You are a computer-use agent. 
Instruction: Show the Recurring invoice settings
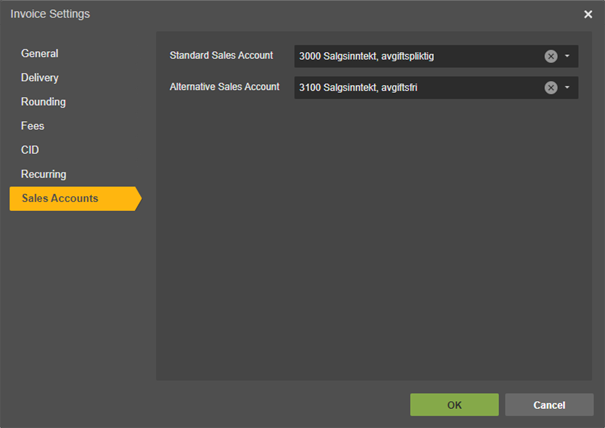point(44,174)
